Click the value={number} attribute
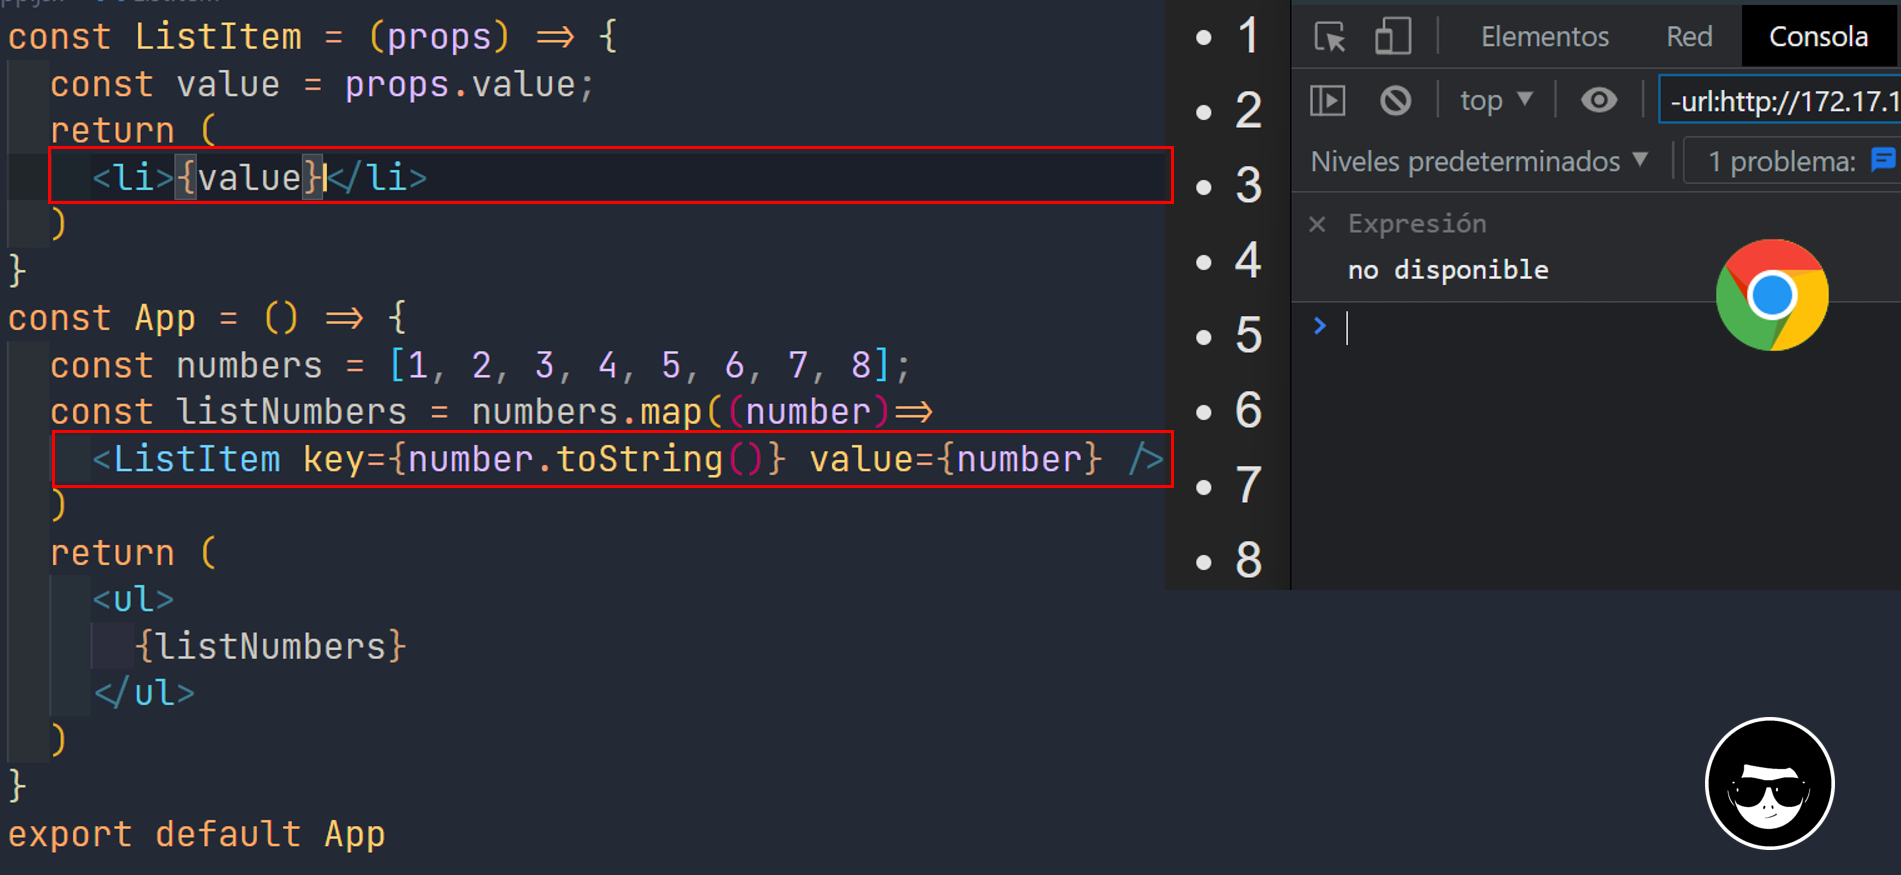This screenshot has height=875, width=1901. (x=956, y=460)
